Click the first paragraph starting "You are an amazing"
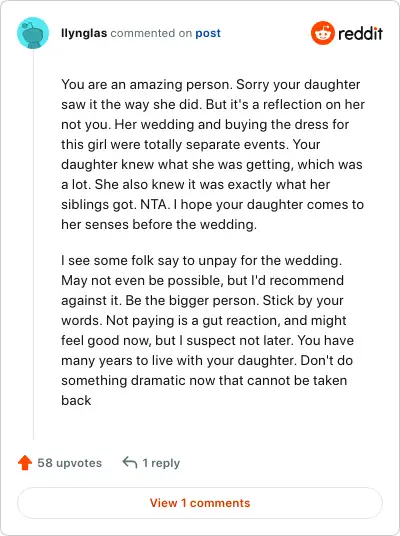This screenshot has width=400, height=536. tap(213, 154)
